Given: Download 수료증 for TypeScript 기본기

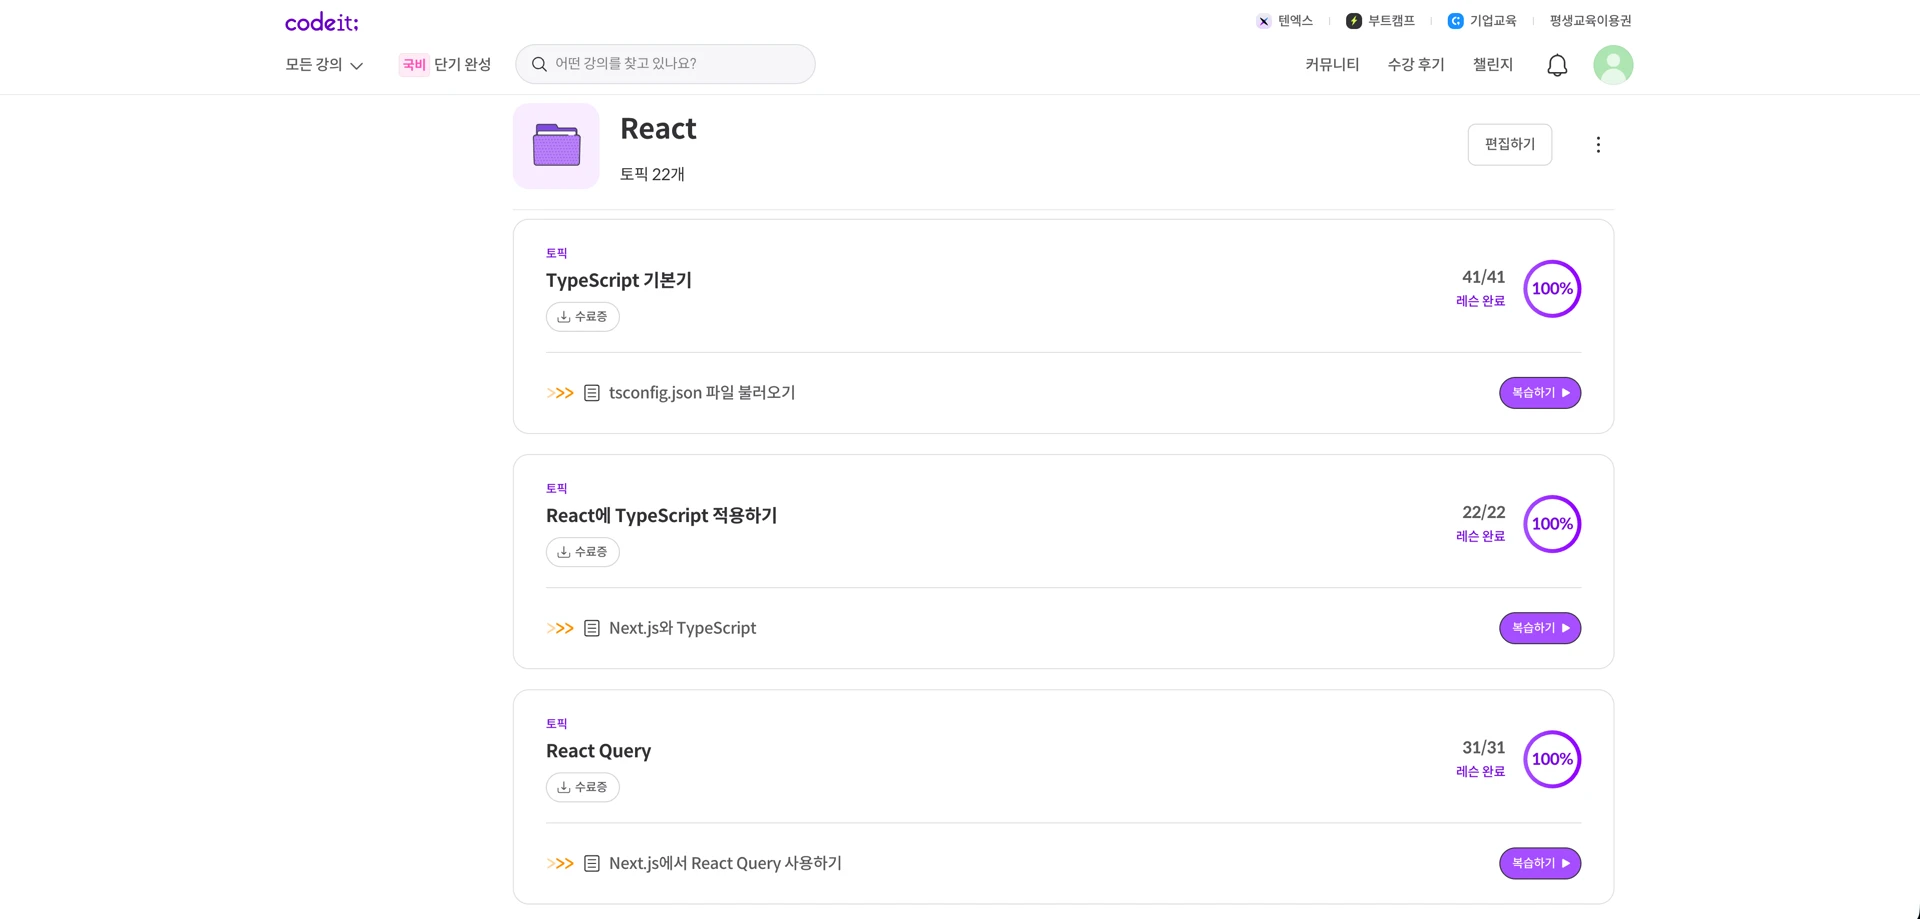Looking at the screenshot, I should click(x=583, y=317).
